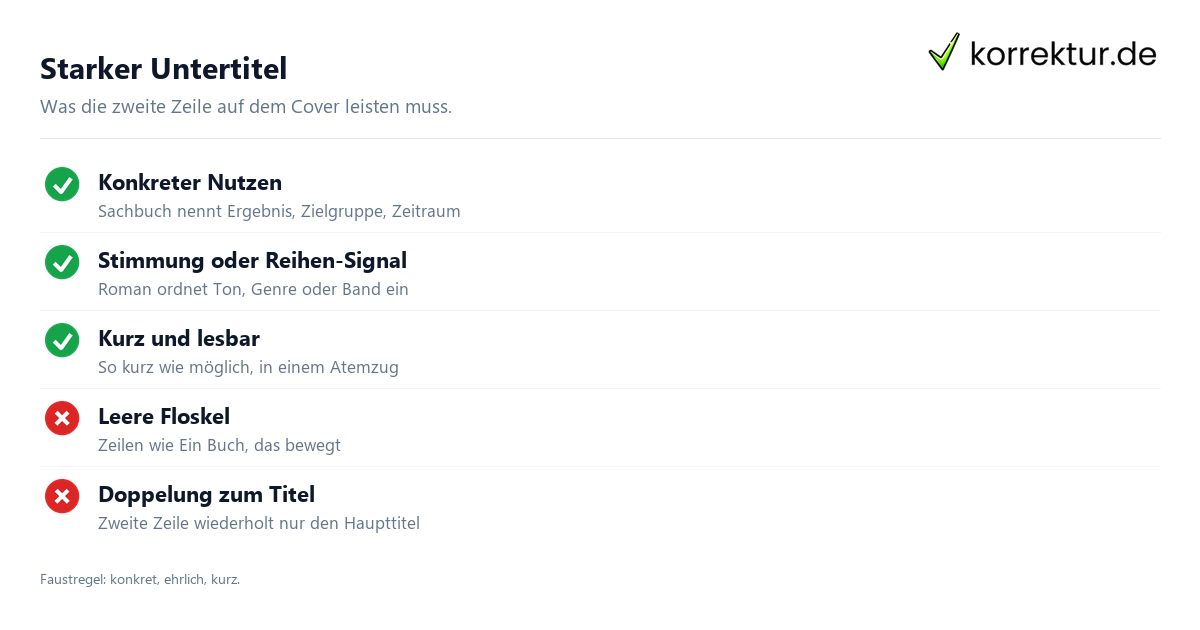Select the Konkreter Nutzen heading
The width and height of the screenshot is (1200, 630).
(x=190, y=183)
